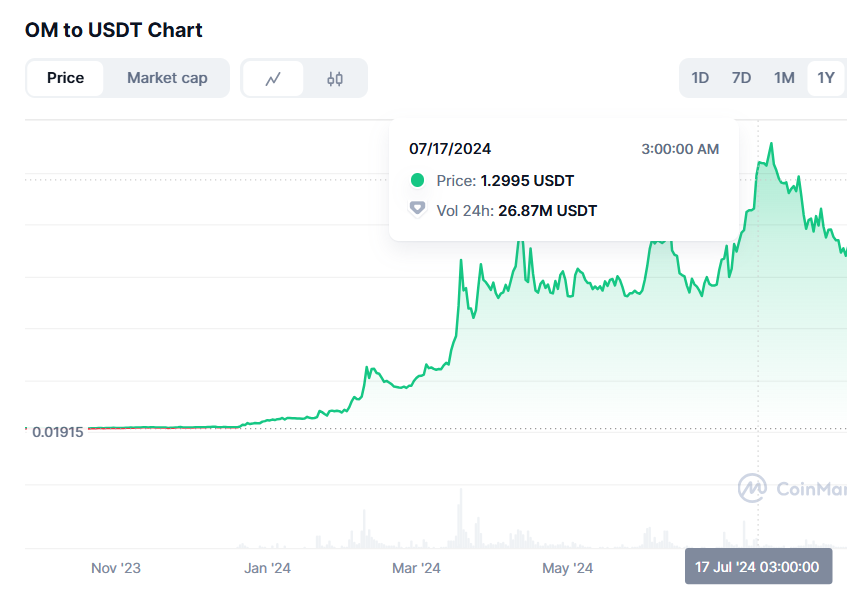This screenshot has width=847, height=599.
Task: Set chart range to 1M
Action: (x=784, y=78)
